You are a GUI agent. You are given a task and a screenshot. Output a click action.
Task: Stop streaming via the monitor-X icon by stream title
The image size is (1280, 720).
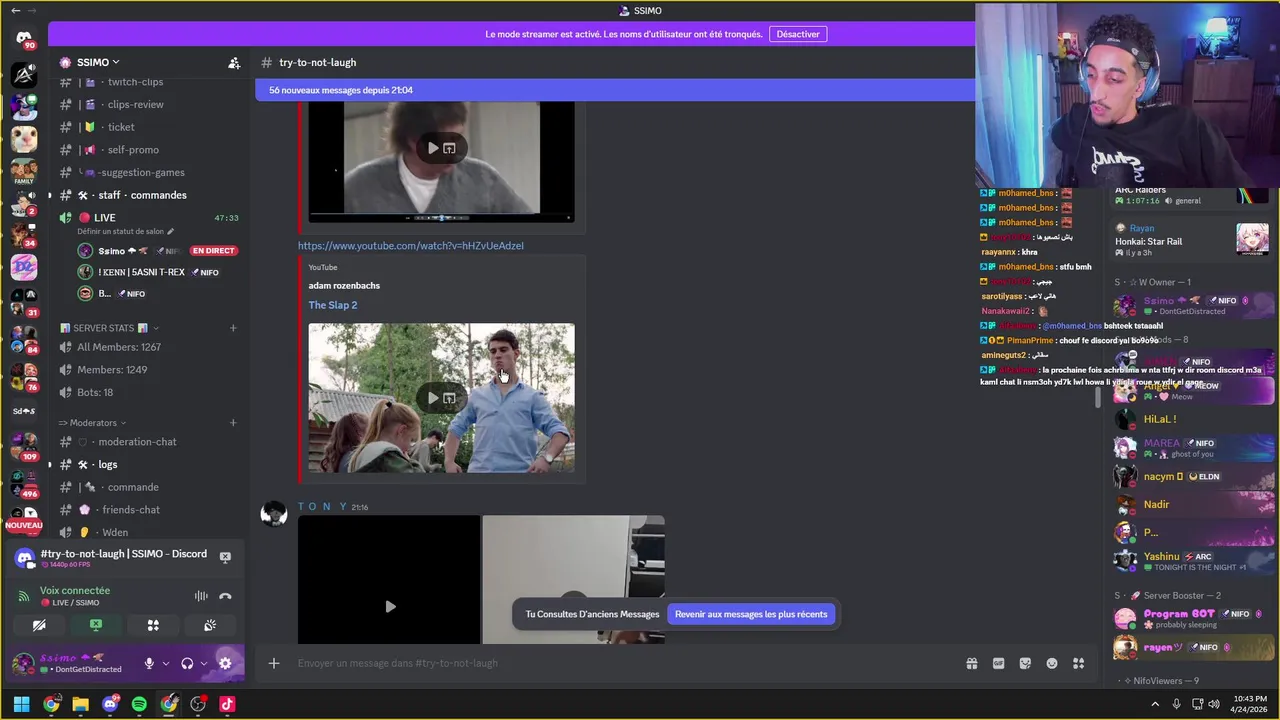coord(225,557)
